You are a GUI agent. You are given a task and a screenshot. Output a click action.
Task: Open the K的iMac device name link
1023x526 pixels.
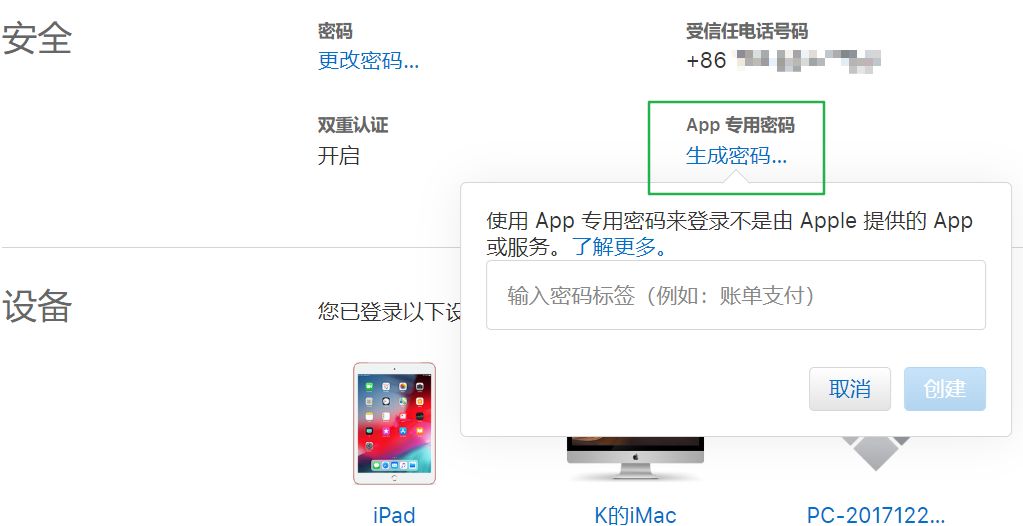pos(635,515)
